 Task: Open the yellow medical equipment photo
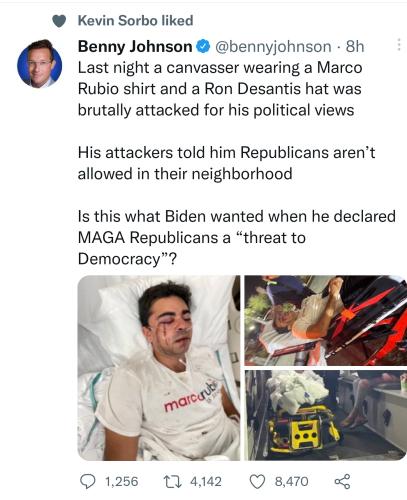coord(326,415)
